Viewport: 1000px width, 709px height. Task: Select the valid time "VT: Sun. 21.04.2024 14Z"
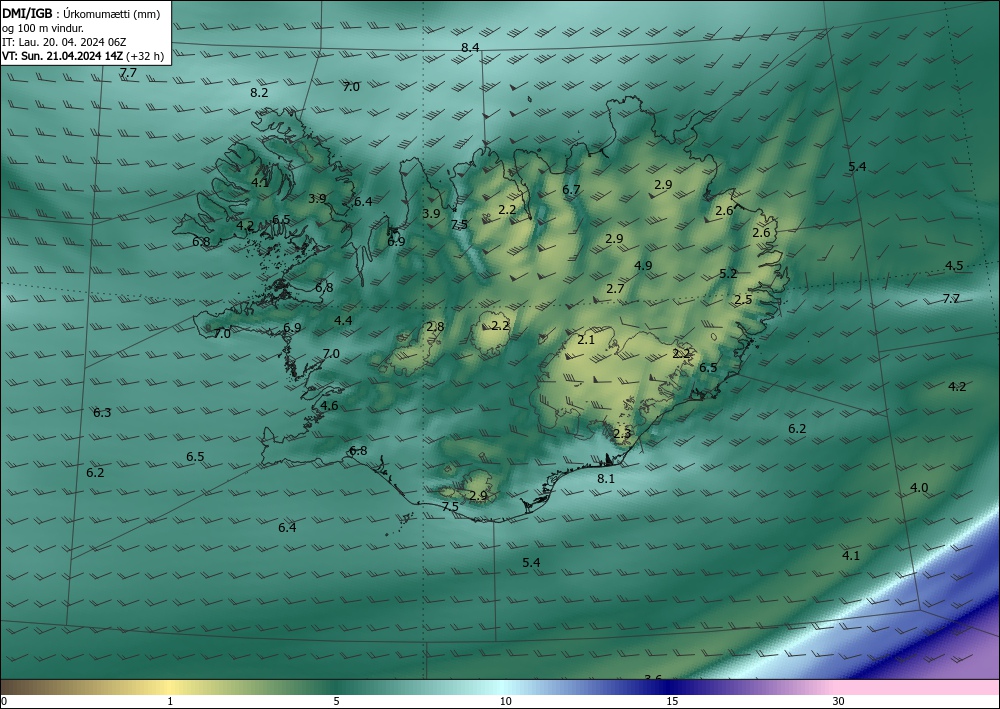tap(62, 56)
